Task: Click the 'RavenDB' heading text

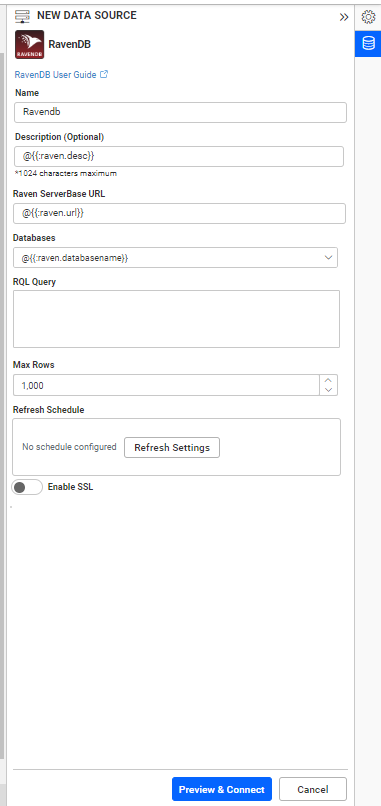Action: [x=69, y=44]
